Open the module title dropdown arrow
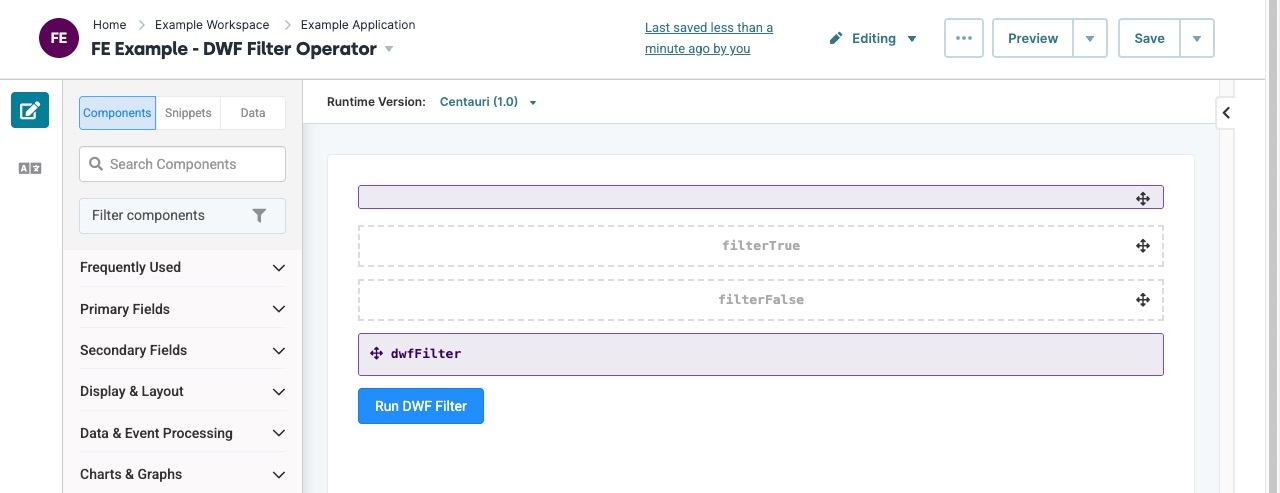The height and width of the screenshot is (493, 1280). point(389,49)
